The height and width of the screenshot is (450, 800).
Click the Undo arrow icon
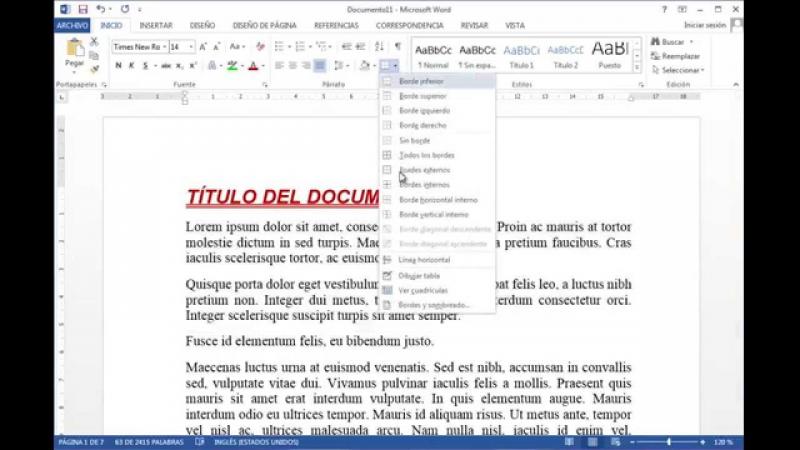[x=100, y=9]
